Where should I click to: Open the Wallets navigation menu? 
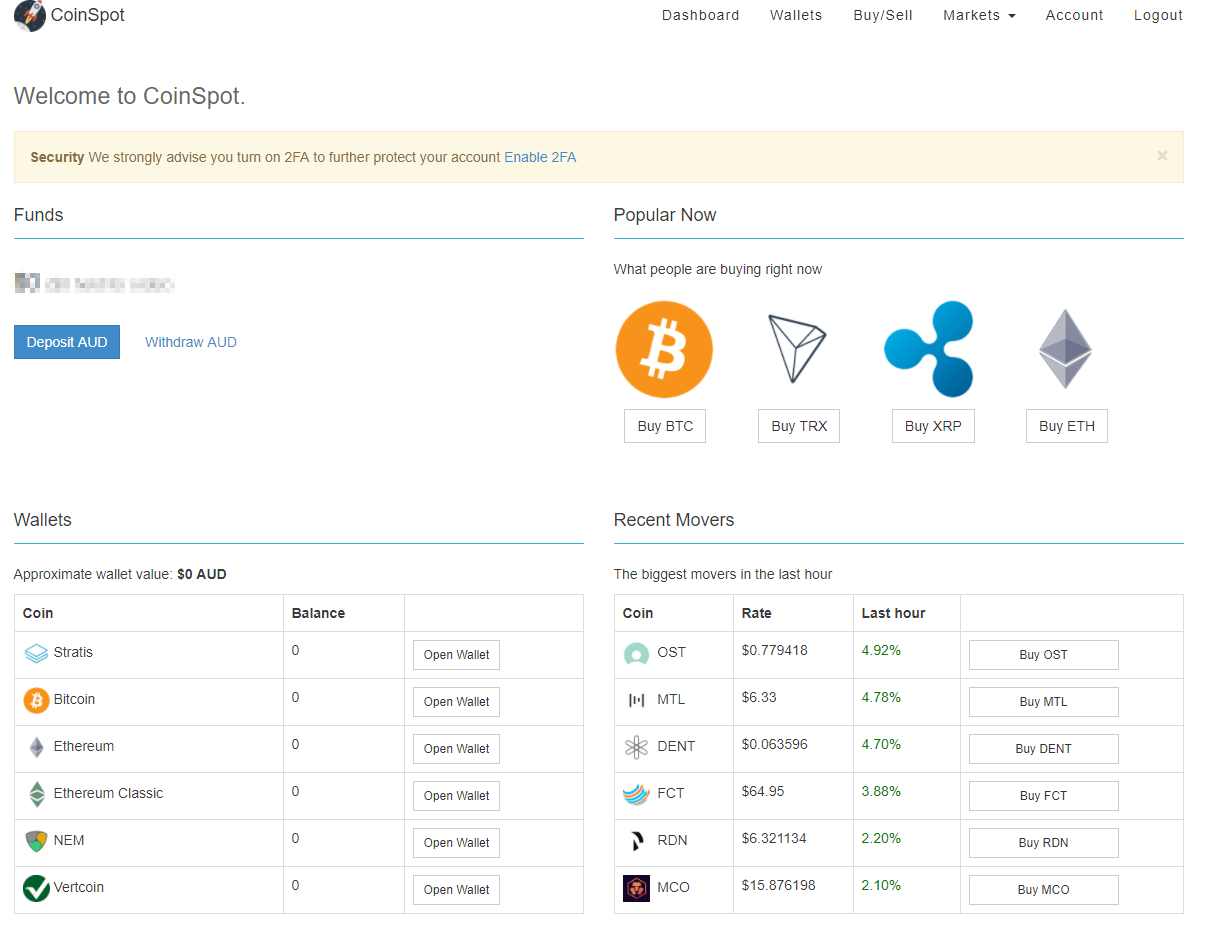point(795,15)
